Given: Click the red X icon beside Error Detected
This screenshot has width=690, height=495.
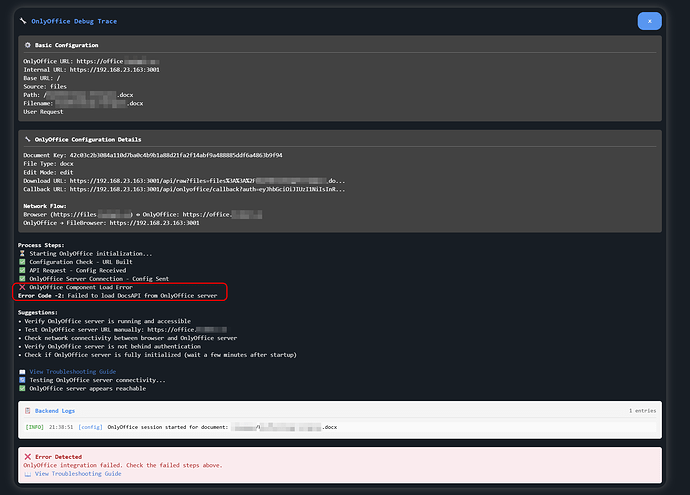Looking at the screenshot, I should tap(27, 457).
